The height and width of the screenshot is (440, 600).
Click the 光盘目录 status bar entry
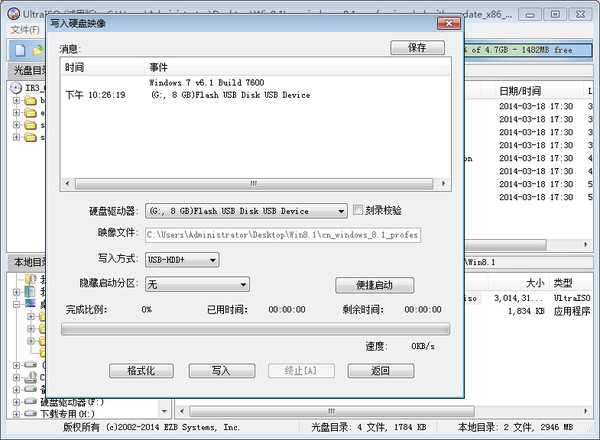(368, 427)
